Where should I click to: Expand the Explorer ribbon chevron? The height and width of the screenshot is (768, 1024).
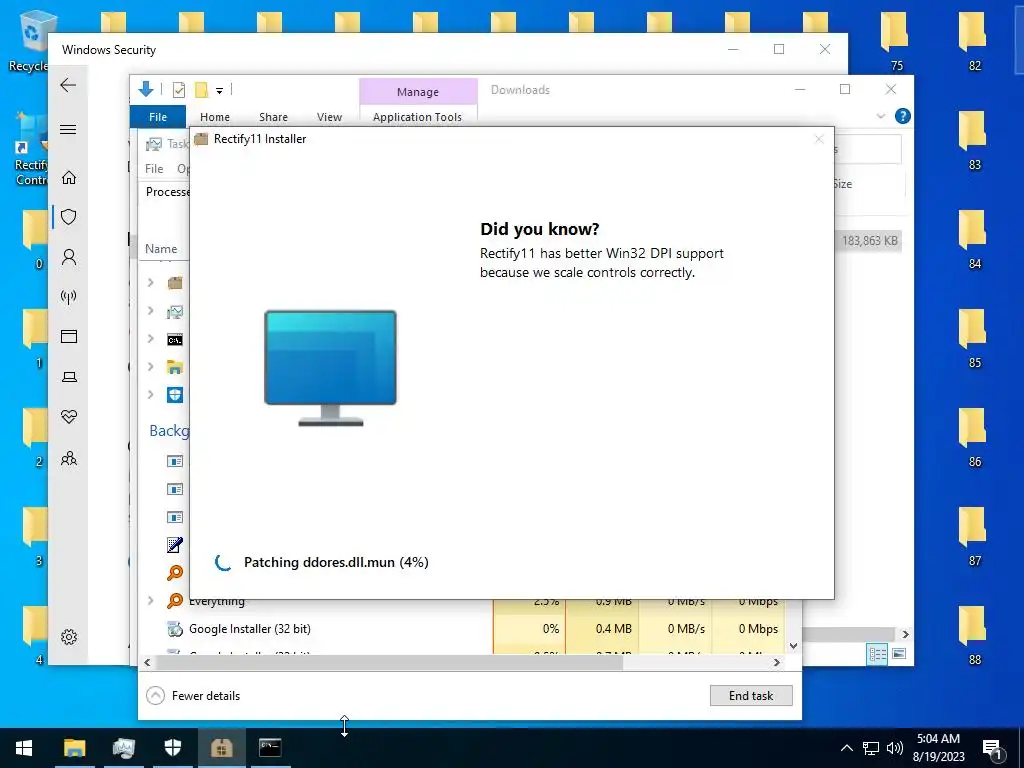point(880,116)
